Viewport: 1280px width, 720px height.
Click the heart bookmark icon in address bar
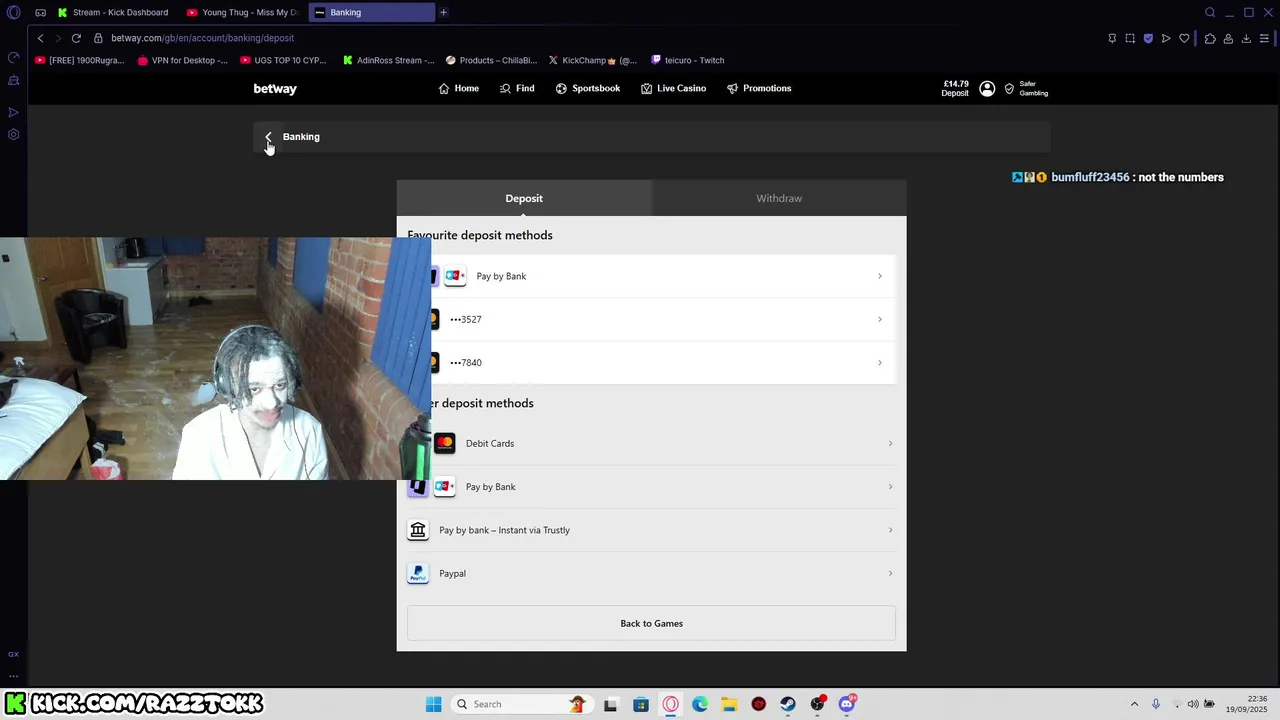point(1184,38)
